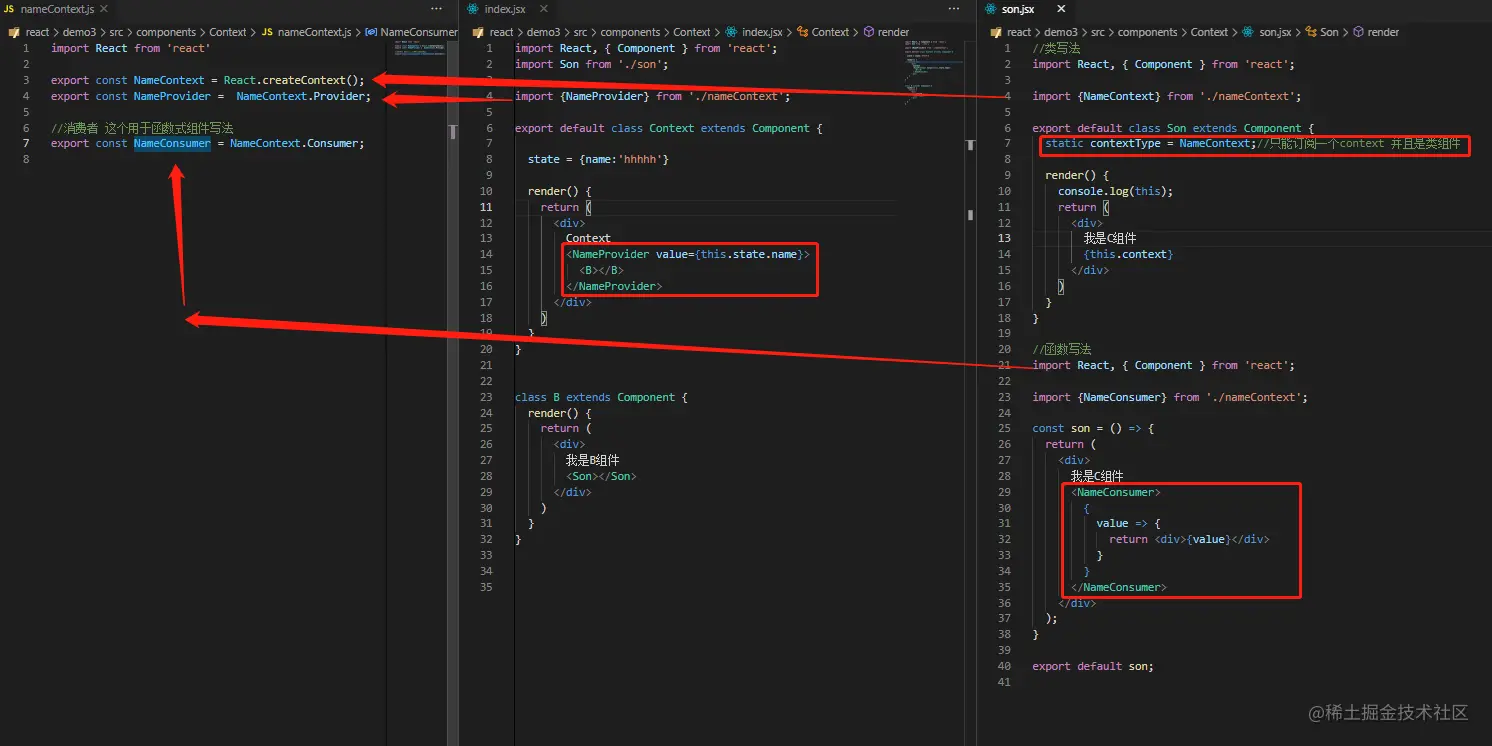The width and height of the screenshot is (1492, 746).
Task: Click 'NameContext.Provider' in nameContext.js code
Action: [x=303, y=96]
